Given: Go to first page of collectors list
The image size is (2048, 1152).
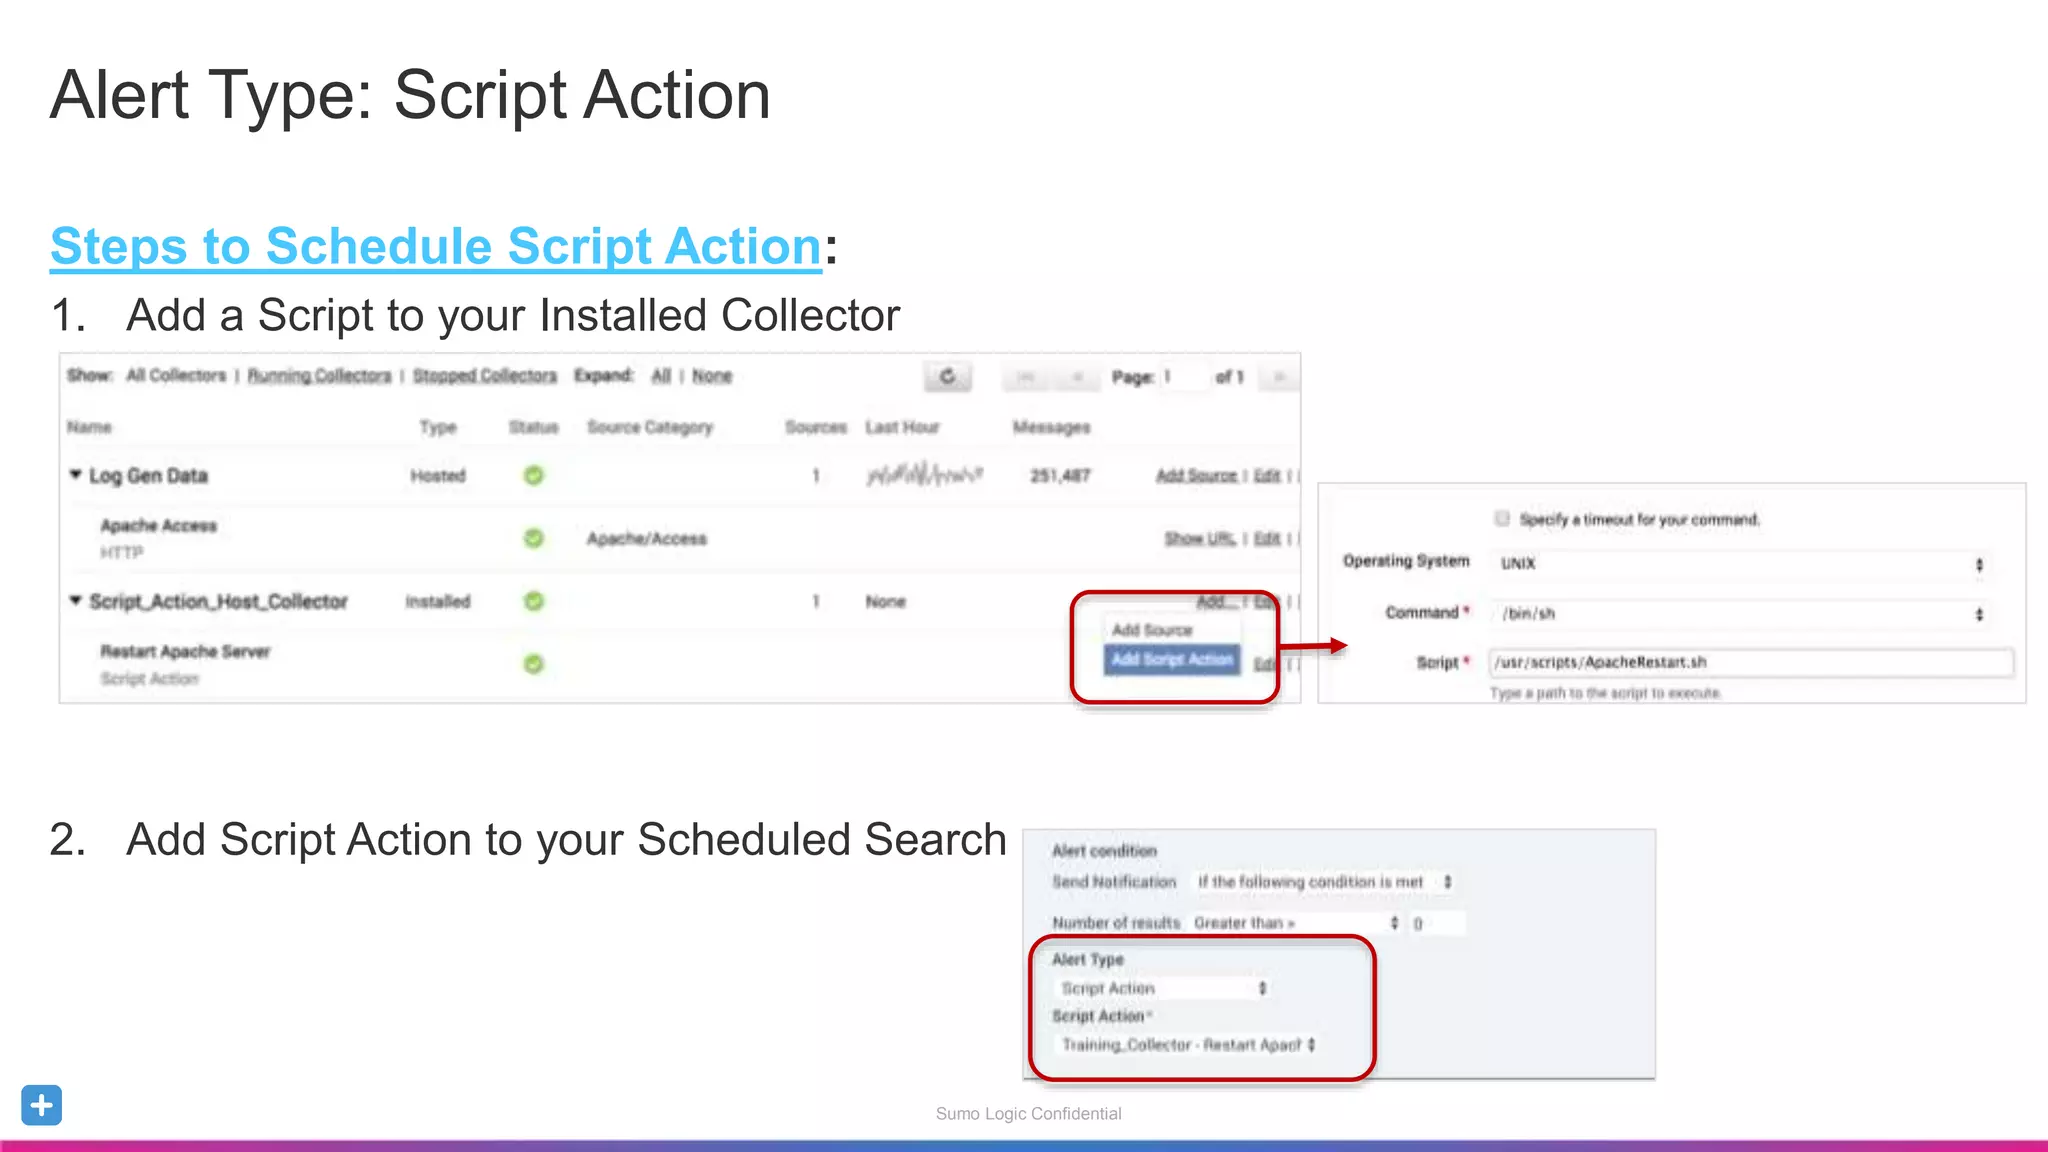Looking at the screenshot, I should [1025, 377].
